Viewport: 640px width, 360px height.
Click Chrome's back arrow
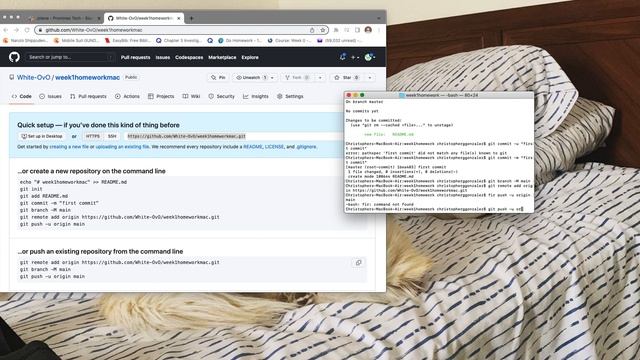click(6, 30)
